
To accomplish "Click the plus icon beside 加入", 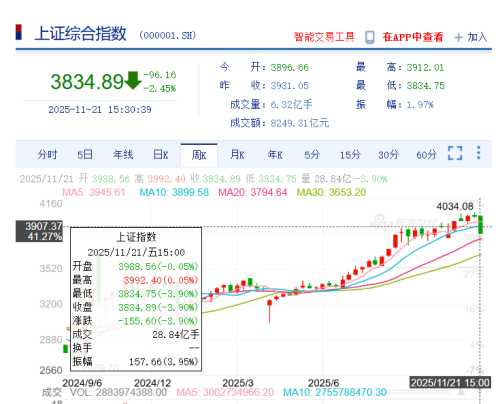I will 459,37.
